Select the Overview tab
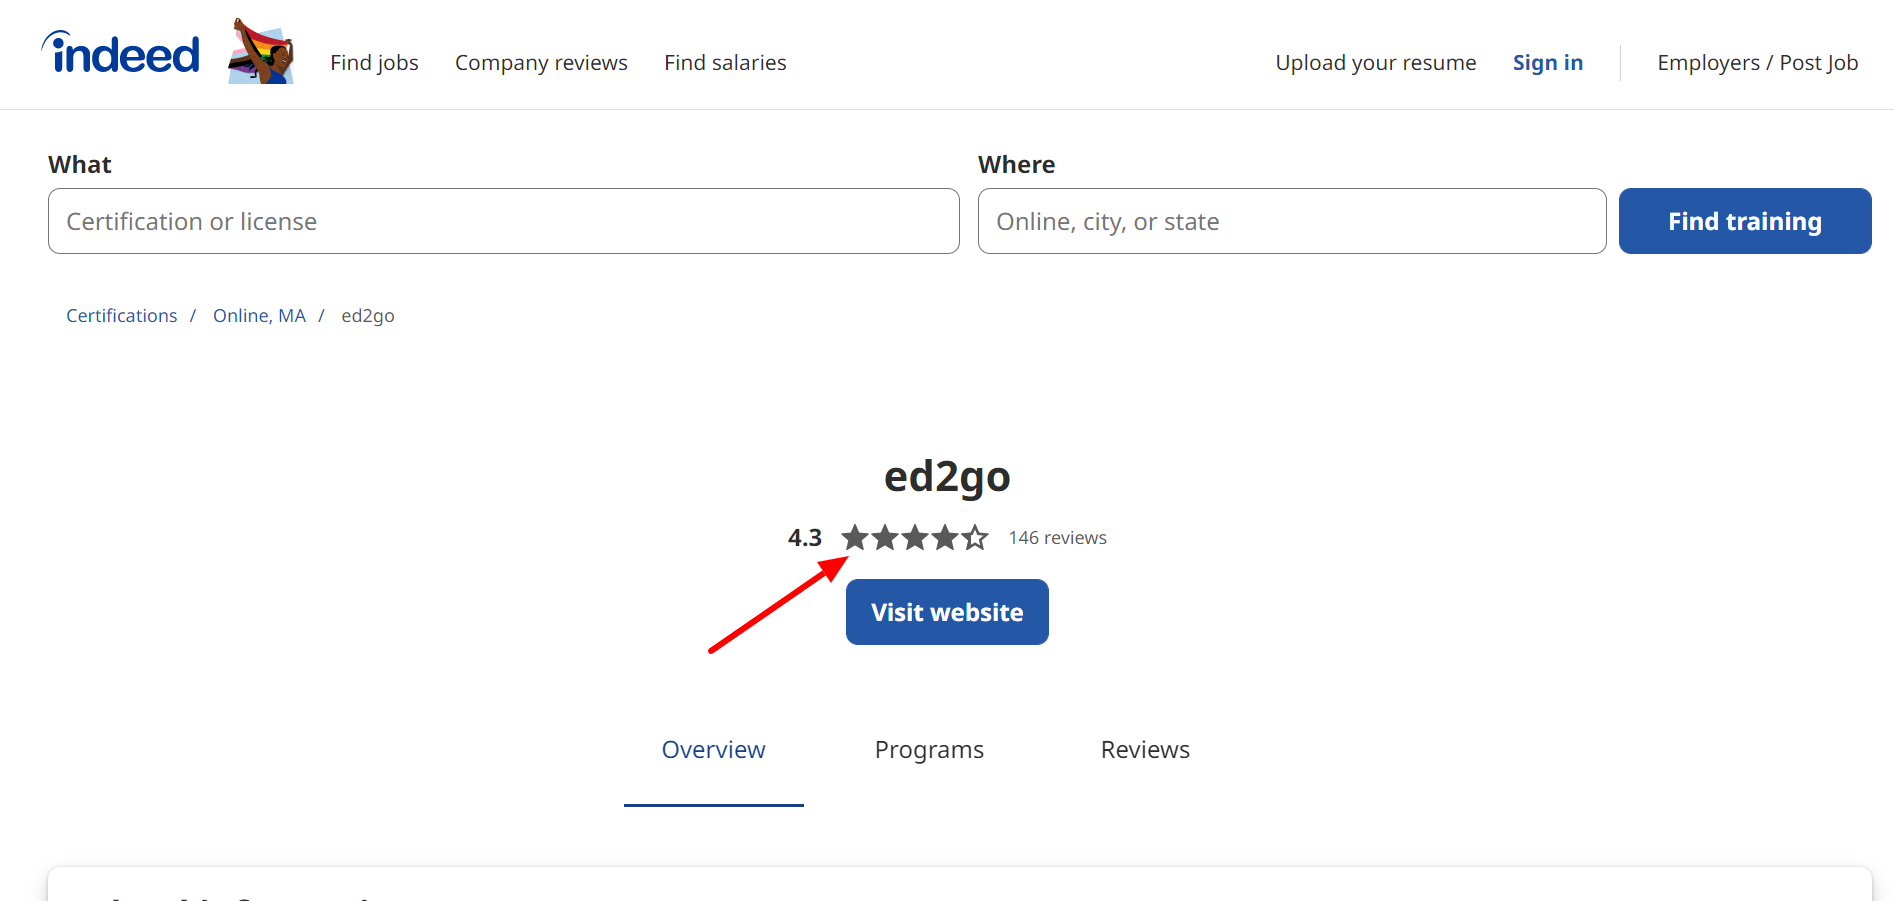This screenshot has height=901, width=1894. coord(713,749)
